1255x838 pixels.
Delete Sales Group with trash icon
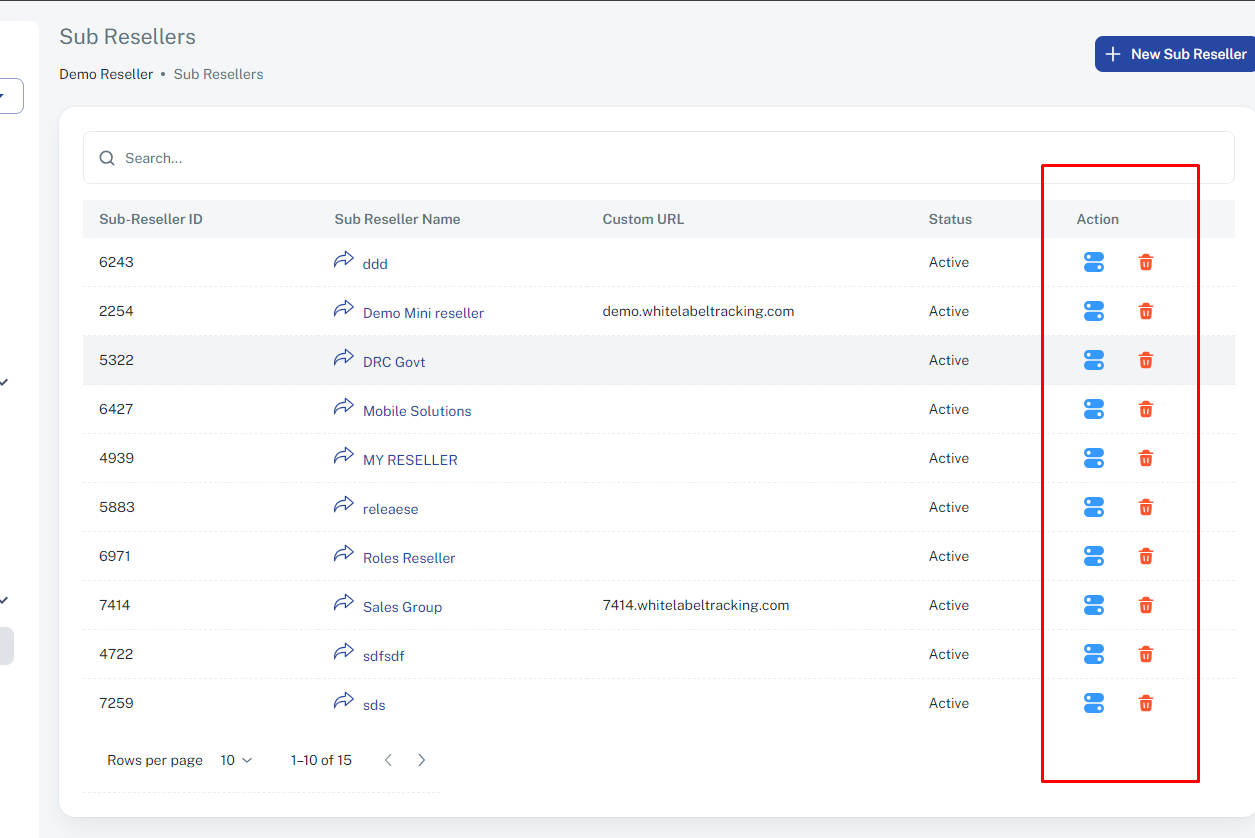[1146, 605]
